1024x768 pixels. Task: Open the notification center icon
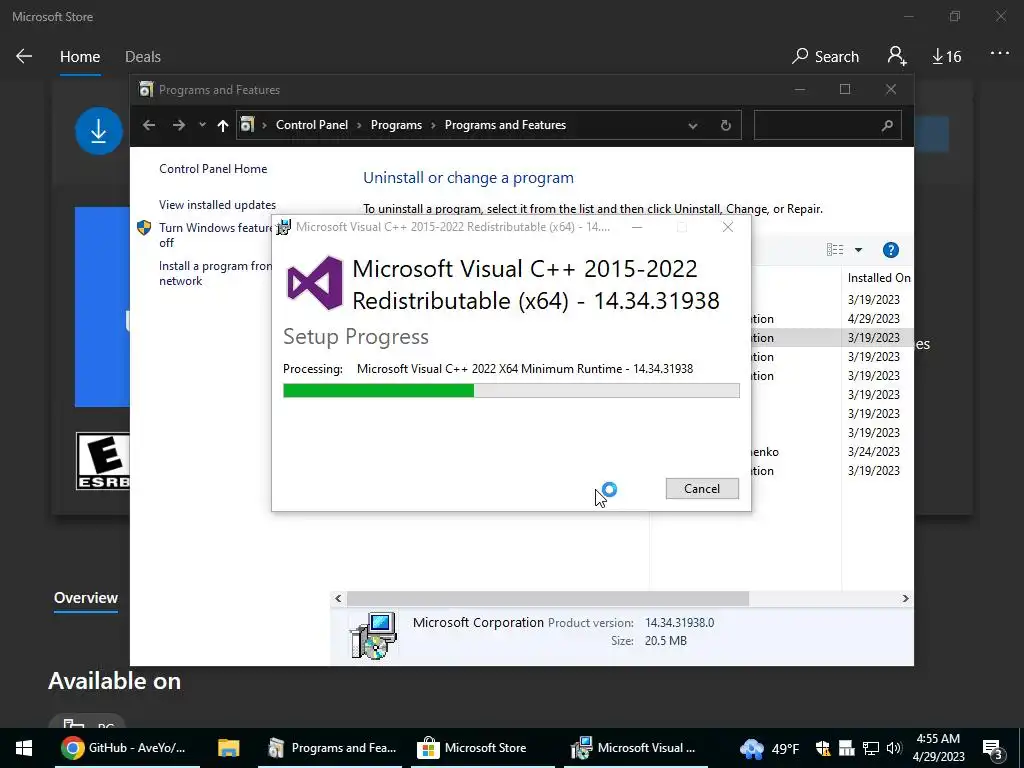point(993,748)
